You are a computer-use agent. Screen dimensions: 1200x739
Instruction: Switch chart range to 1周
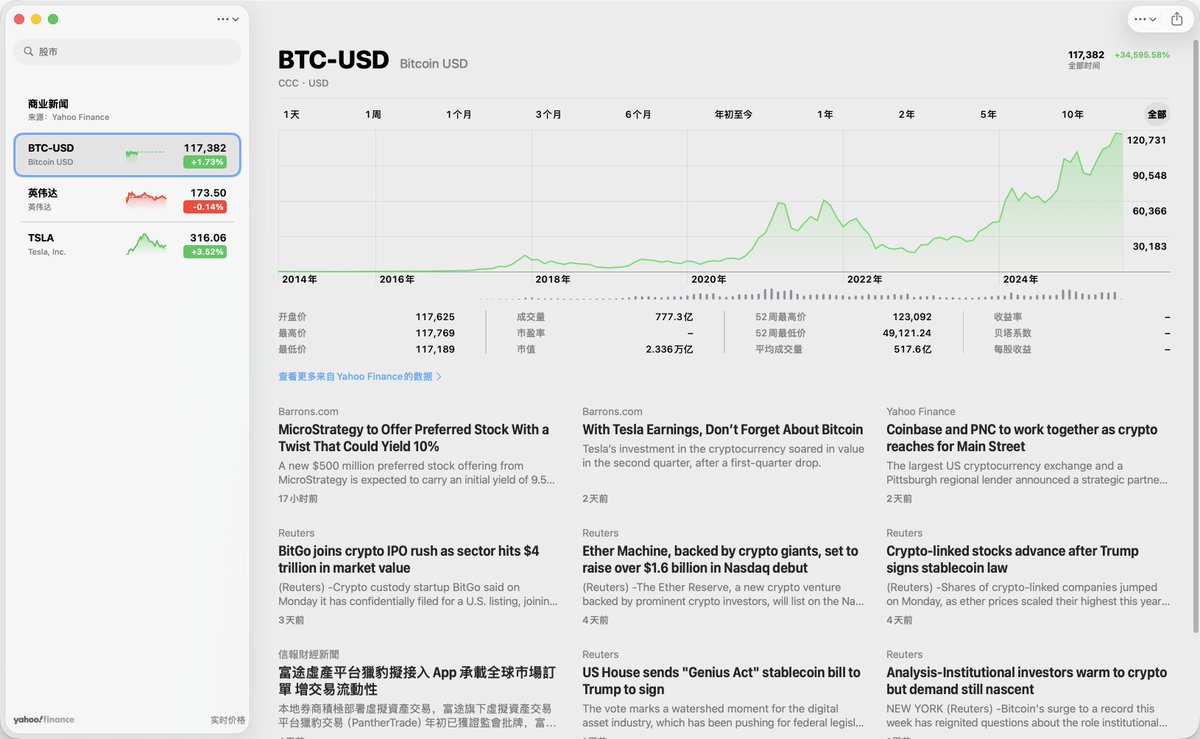coord(373,115)
